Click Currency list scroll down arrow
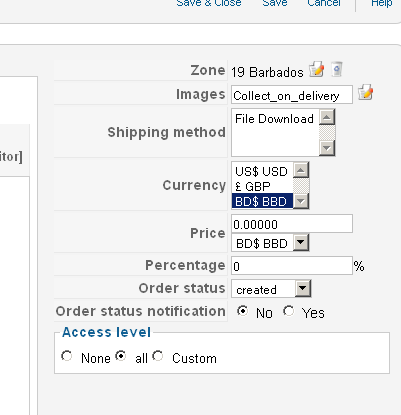The width and height of the screenshot is (401, 415). (x=301, y=201)
